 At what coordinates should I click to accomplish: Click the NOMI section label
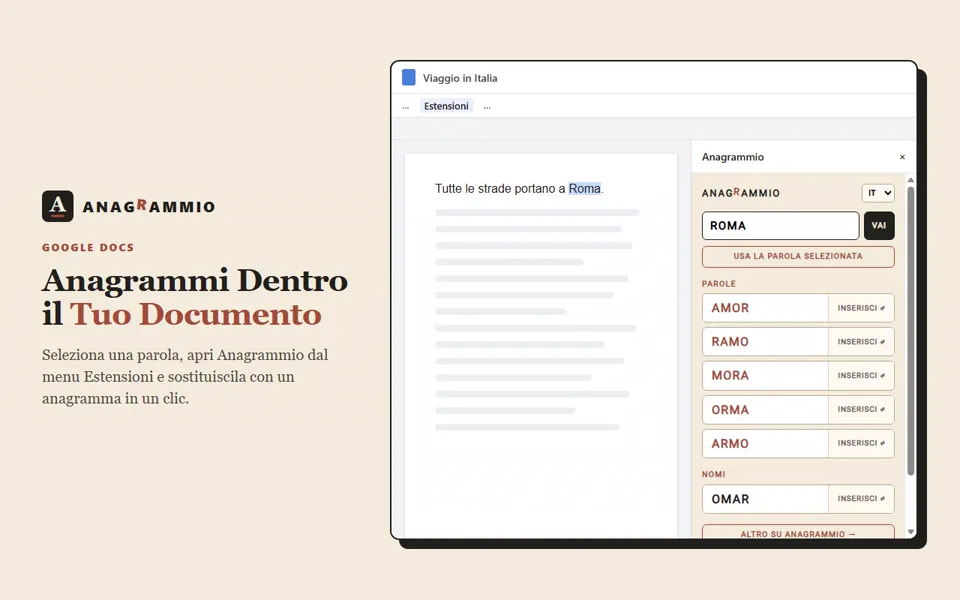(713, 474)
